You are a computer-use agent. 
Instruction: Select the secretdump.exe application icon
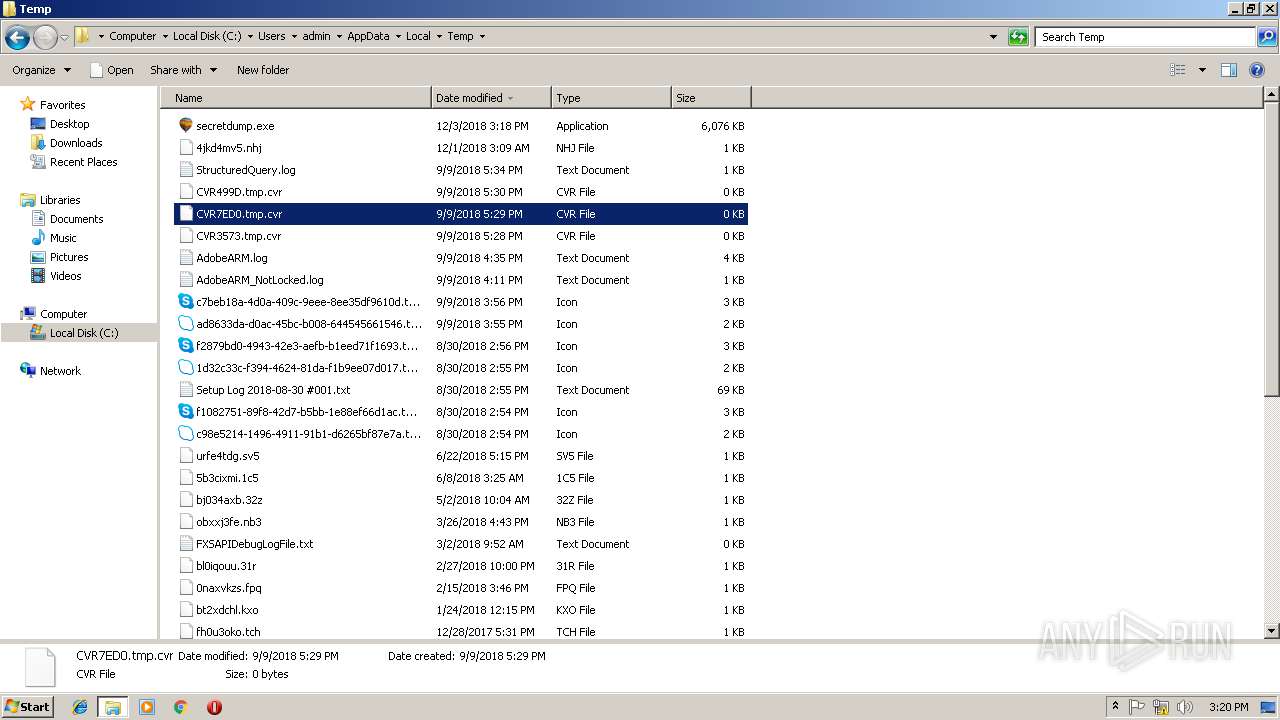185,126
